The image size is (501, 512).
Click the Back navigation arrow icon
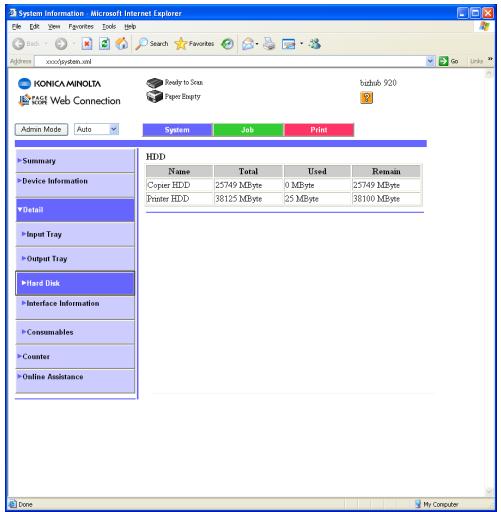pos(19,44)
